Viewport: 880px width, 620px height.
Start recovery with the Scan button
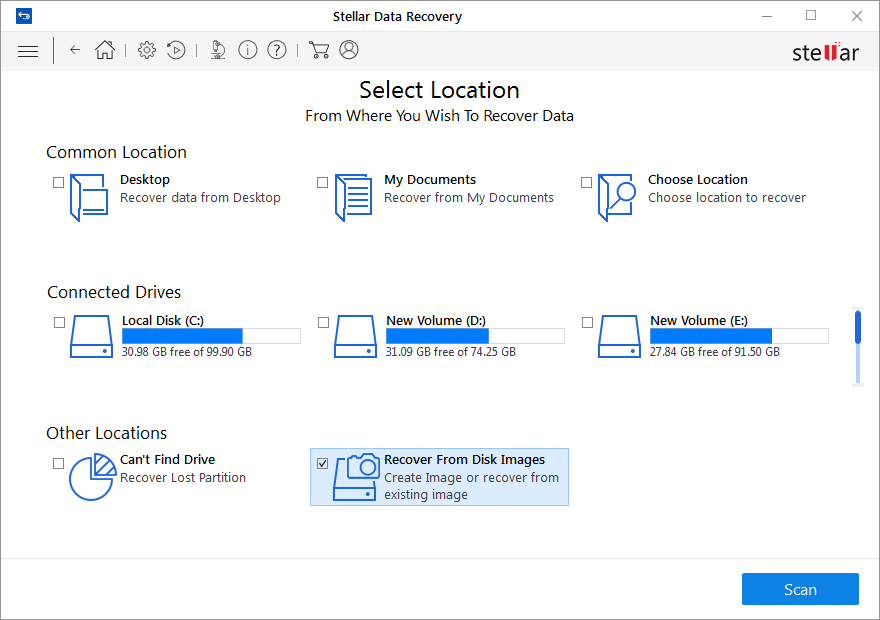[x=800, y=589]
